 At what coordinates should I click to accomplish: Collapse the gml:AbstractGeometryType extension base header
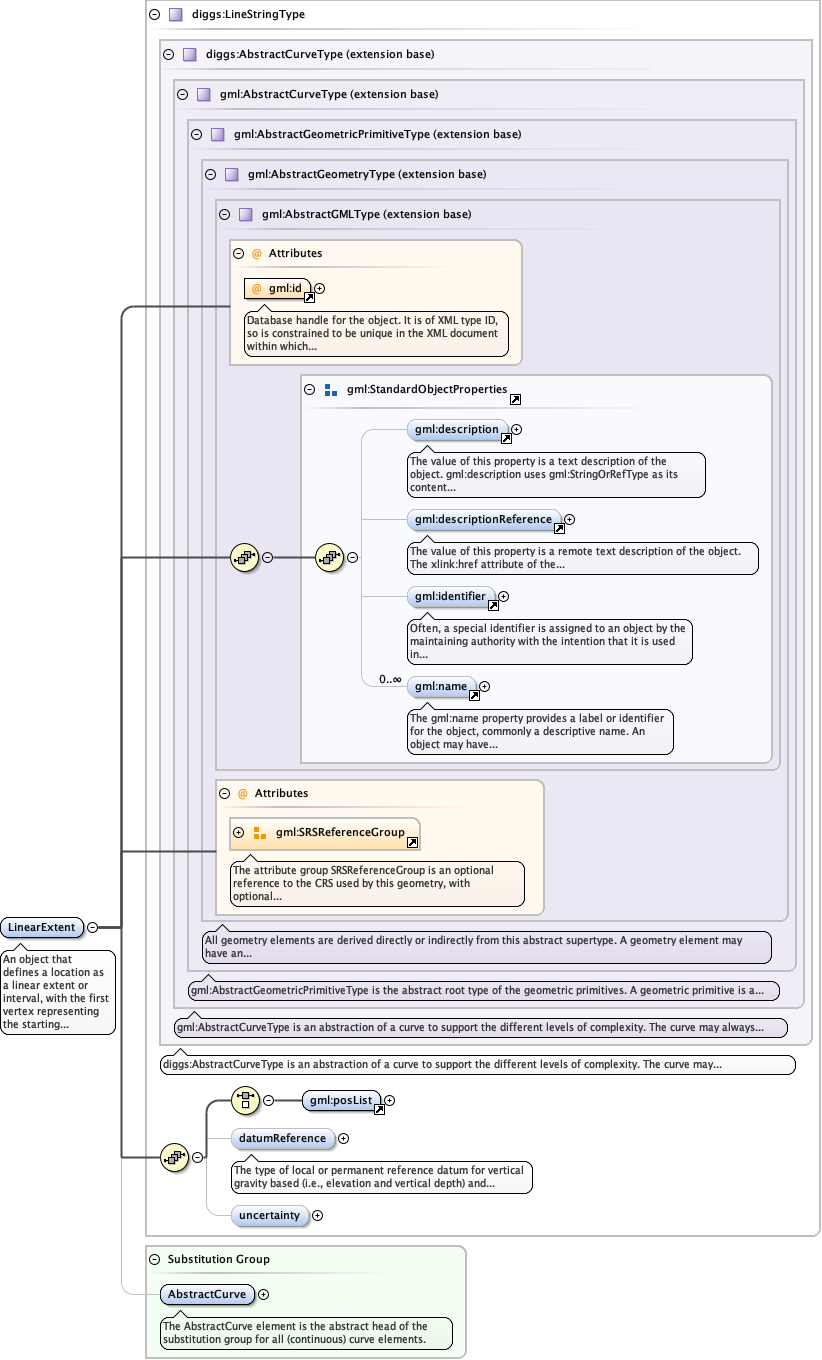(x=210, y=174)
